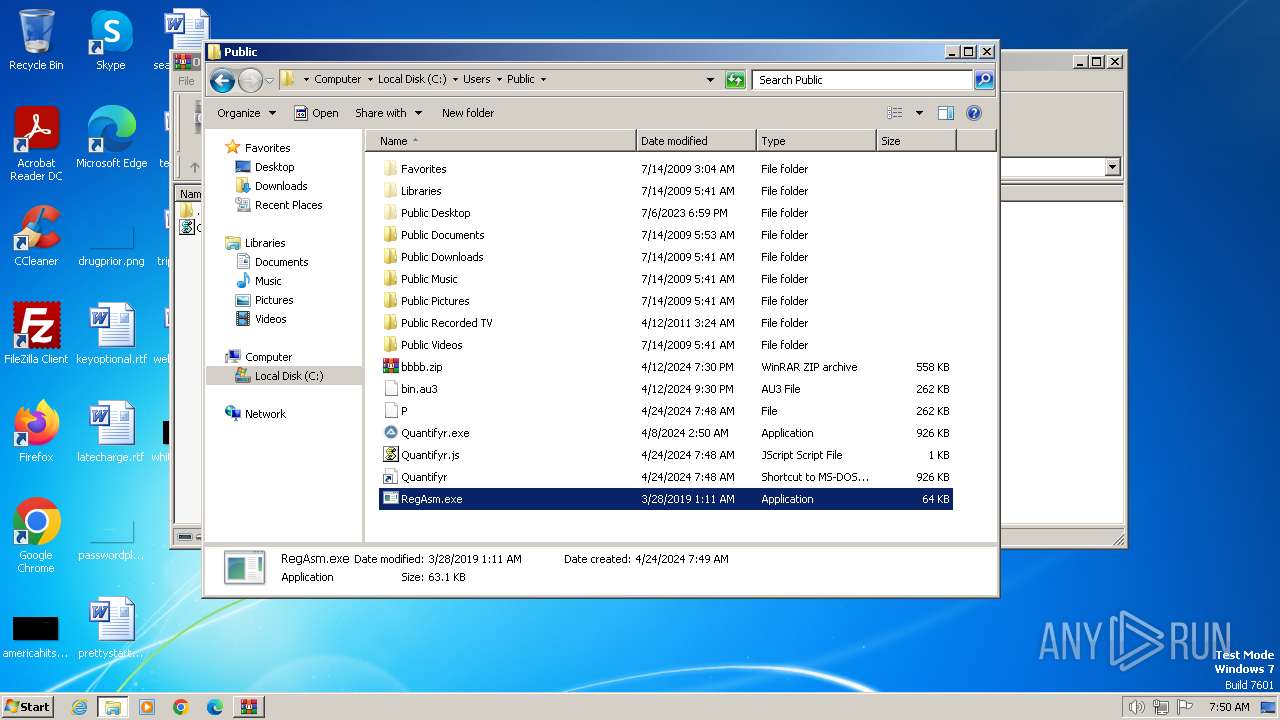
Task: Click the Forward navigation arrow in Explorer
Action: click(250, 80)
